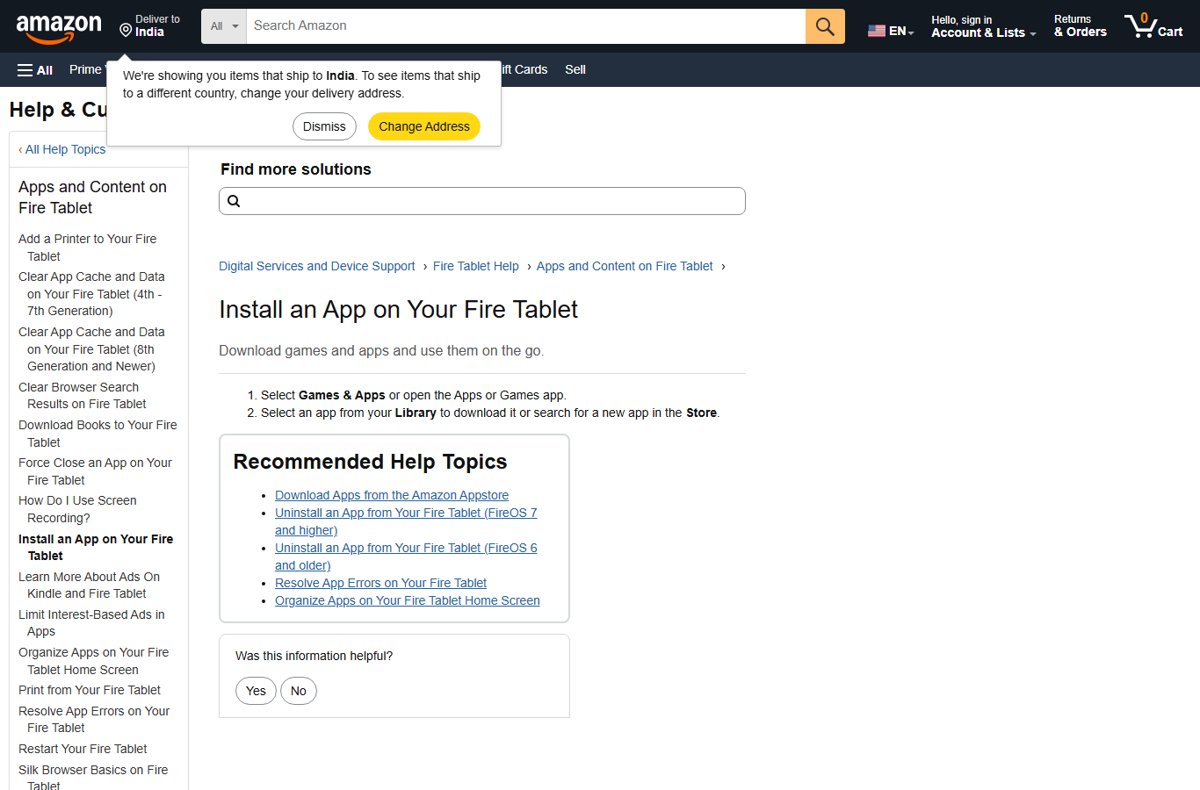Open Clear App Cache 8th Generation topic

pos(92,349)
